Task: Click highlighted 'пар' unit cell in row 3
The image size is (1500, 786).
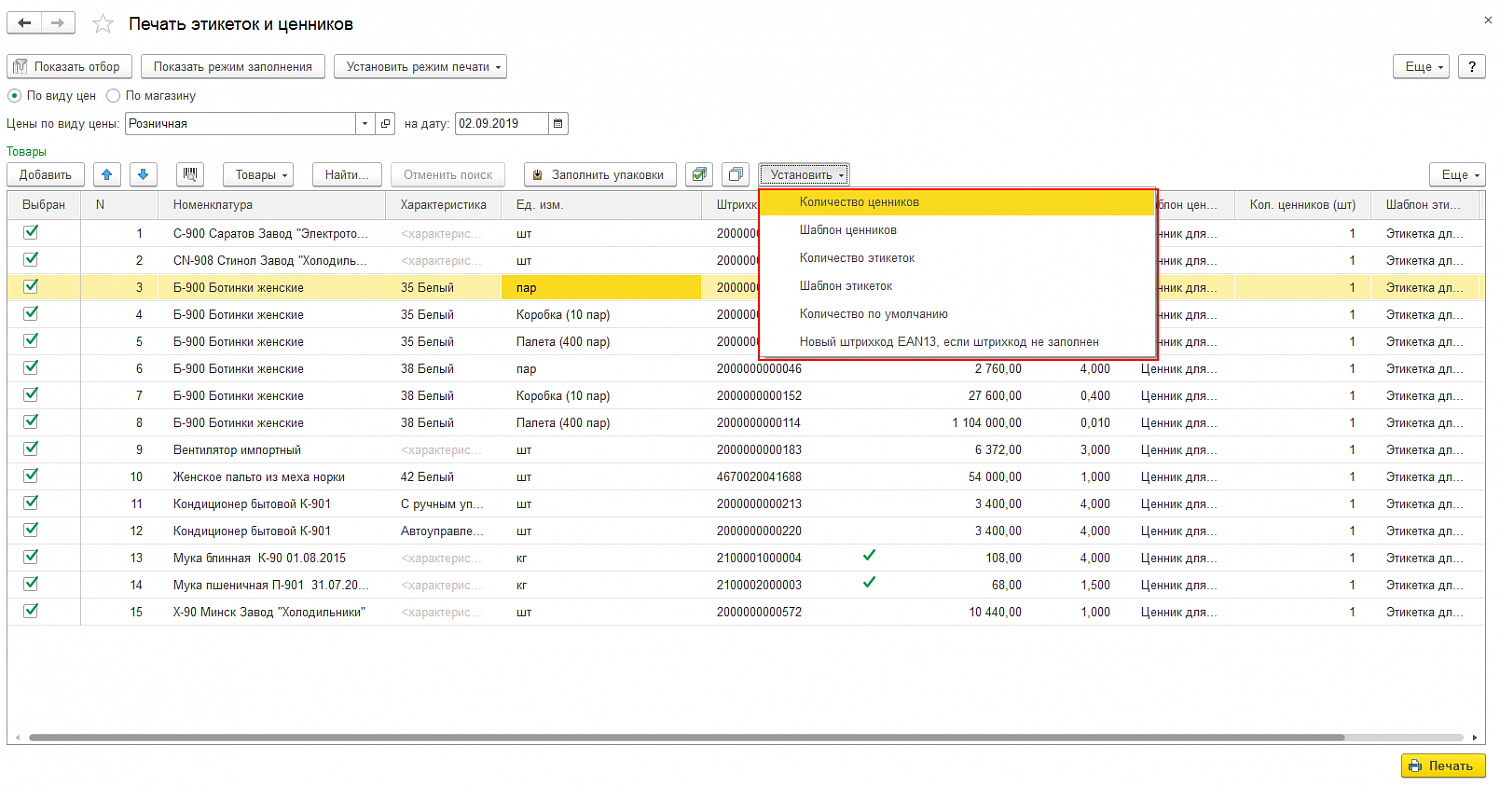Action: 601,287
